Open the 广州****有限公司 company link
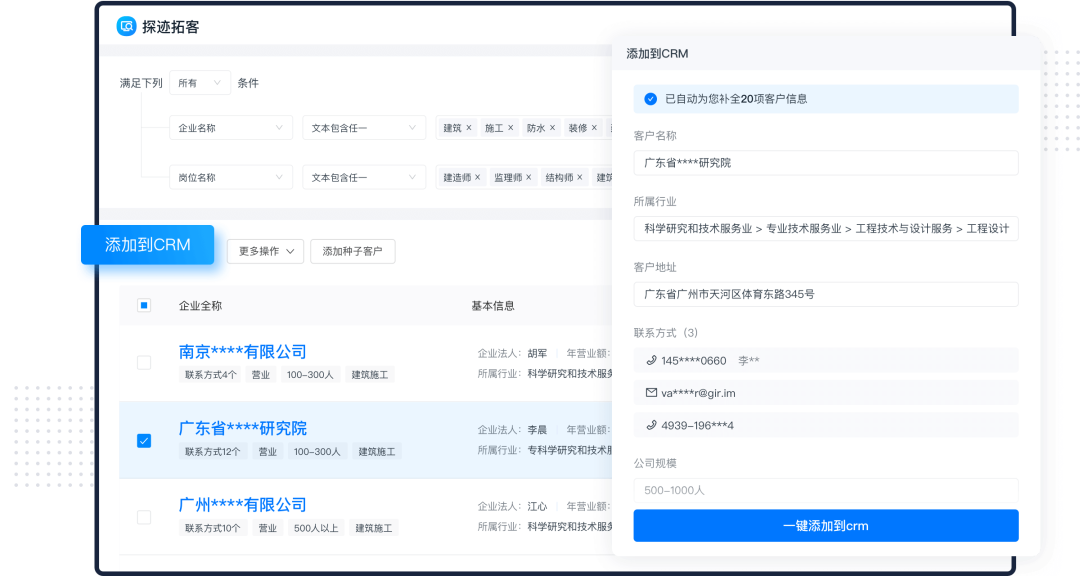Image resolution: width=1080 pixels, height=576 pixels. point(243,505)
